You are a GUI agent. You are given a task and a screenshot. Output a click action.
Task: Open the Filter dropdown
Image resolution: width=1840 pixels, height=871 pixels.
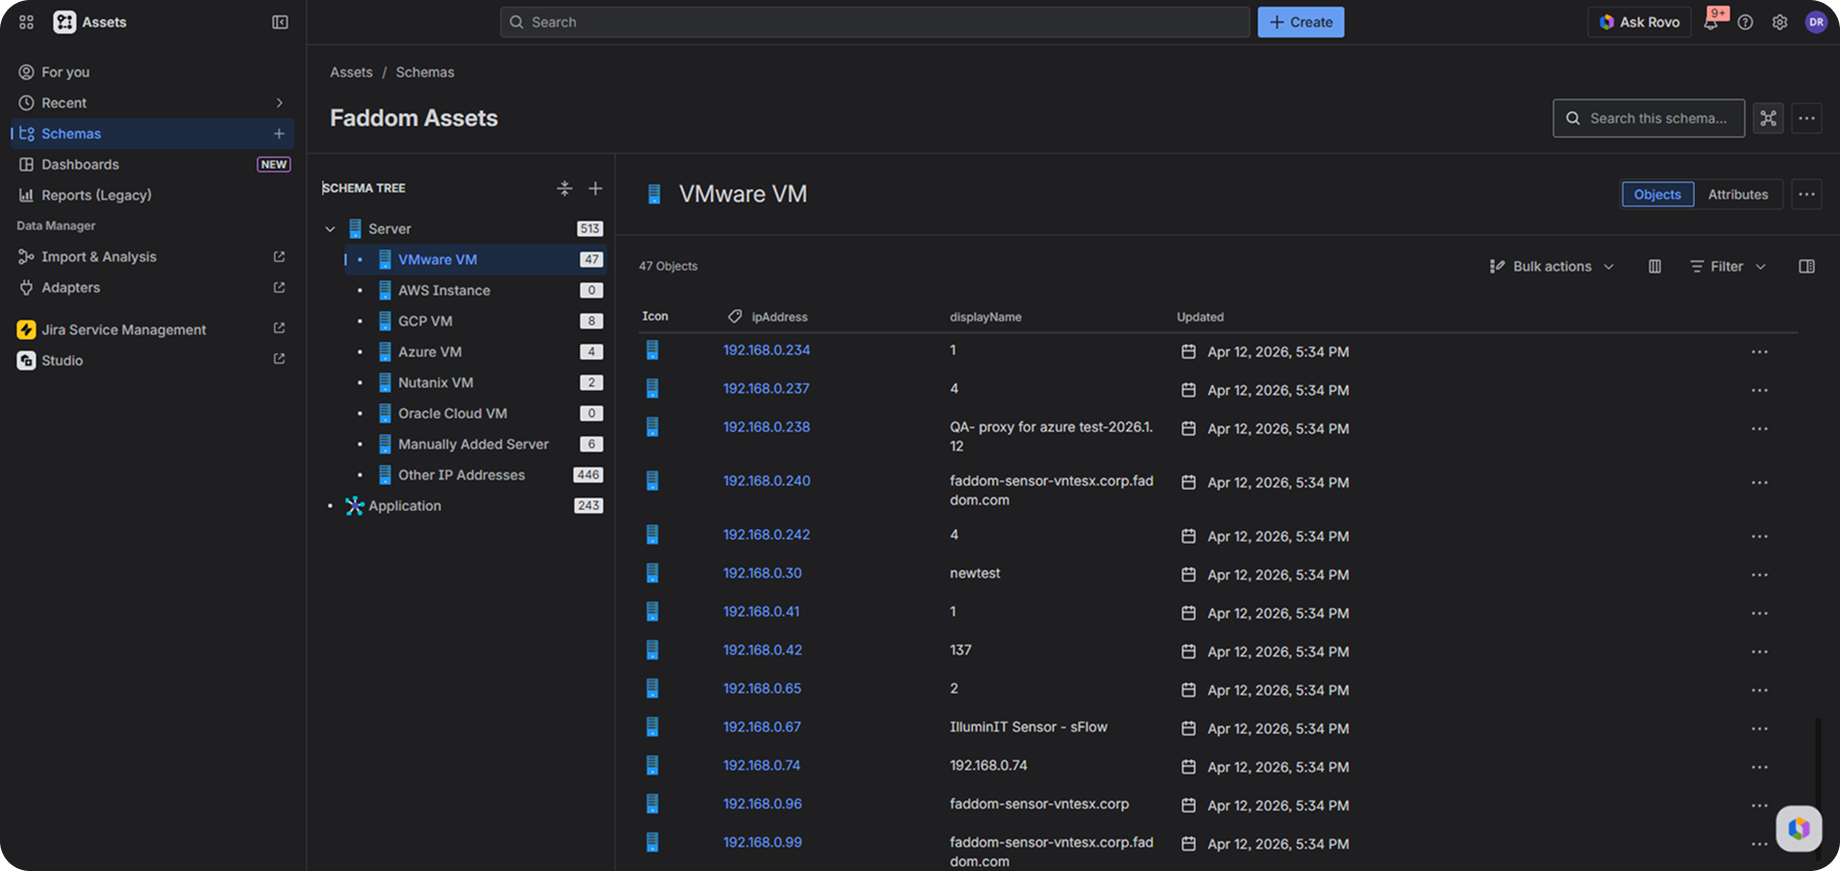click(x=1727, y=266)
